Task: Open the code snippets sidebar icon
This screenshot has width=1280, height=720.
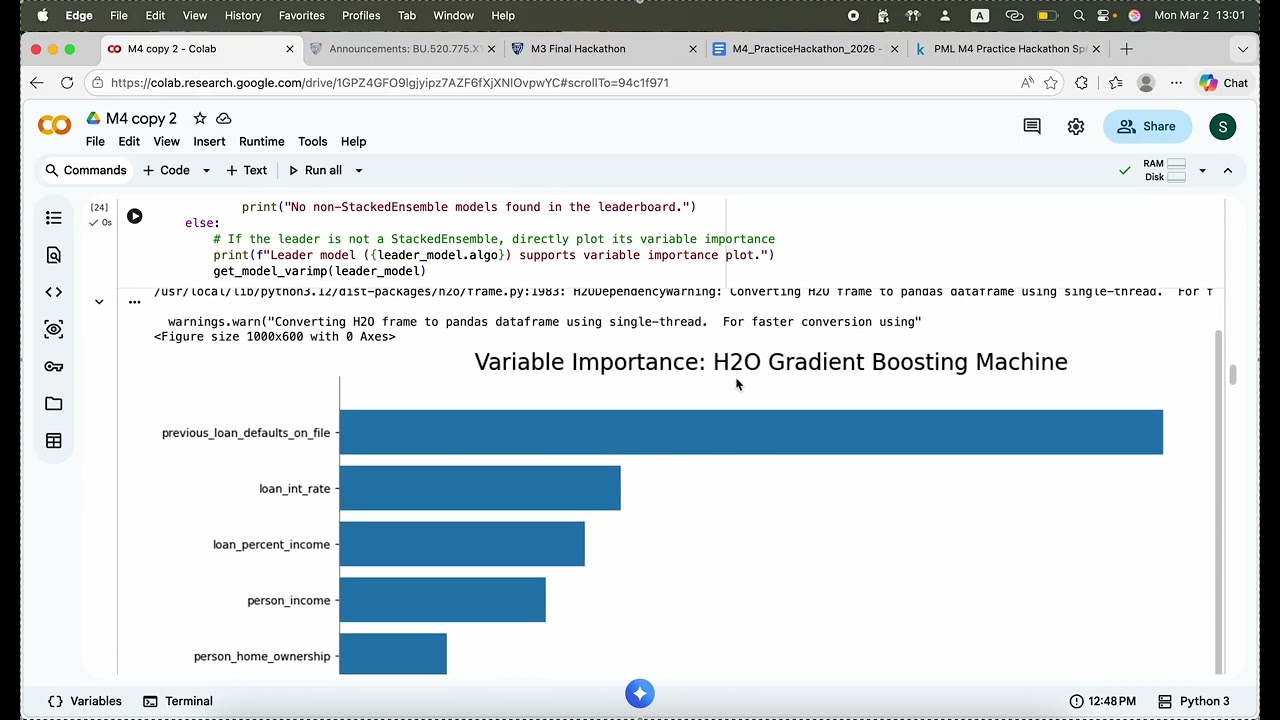Action: pos(54,292)
